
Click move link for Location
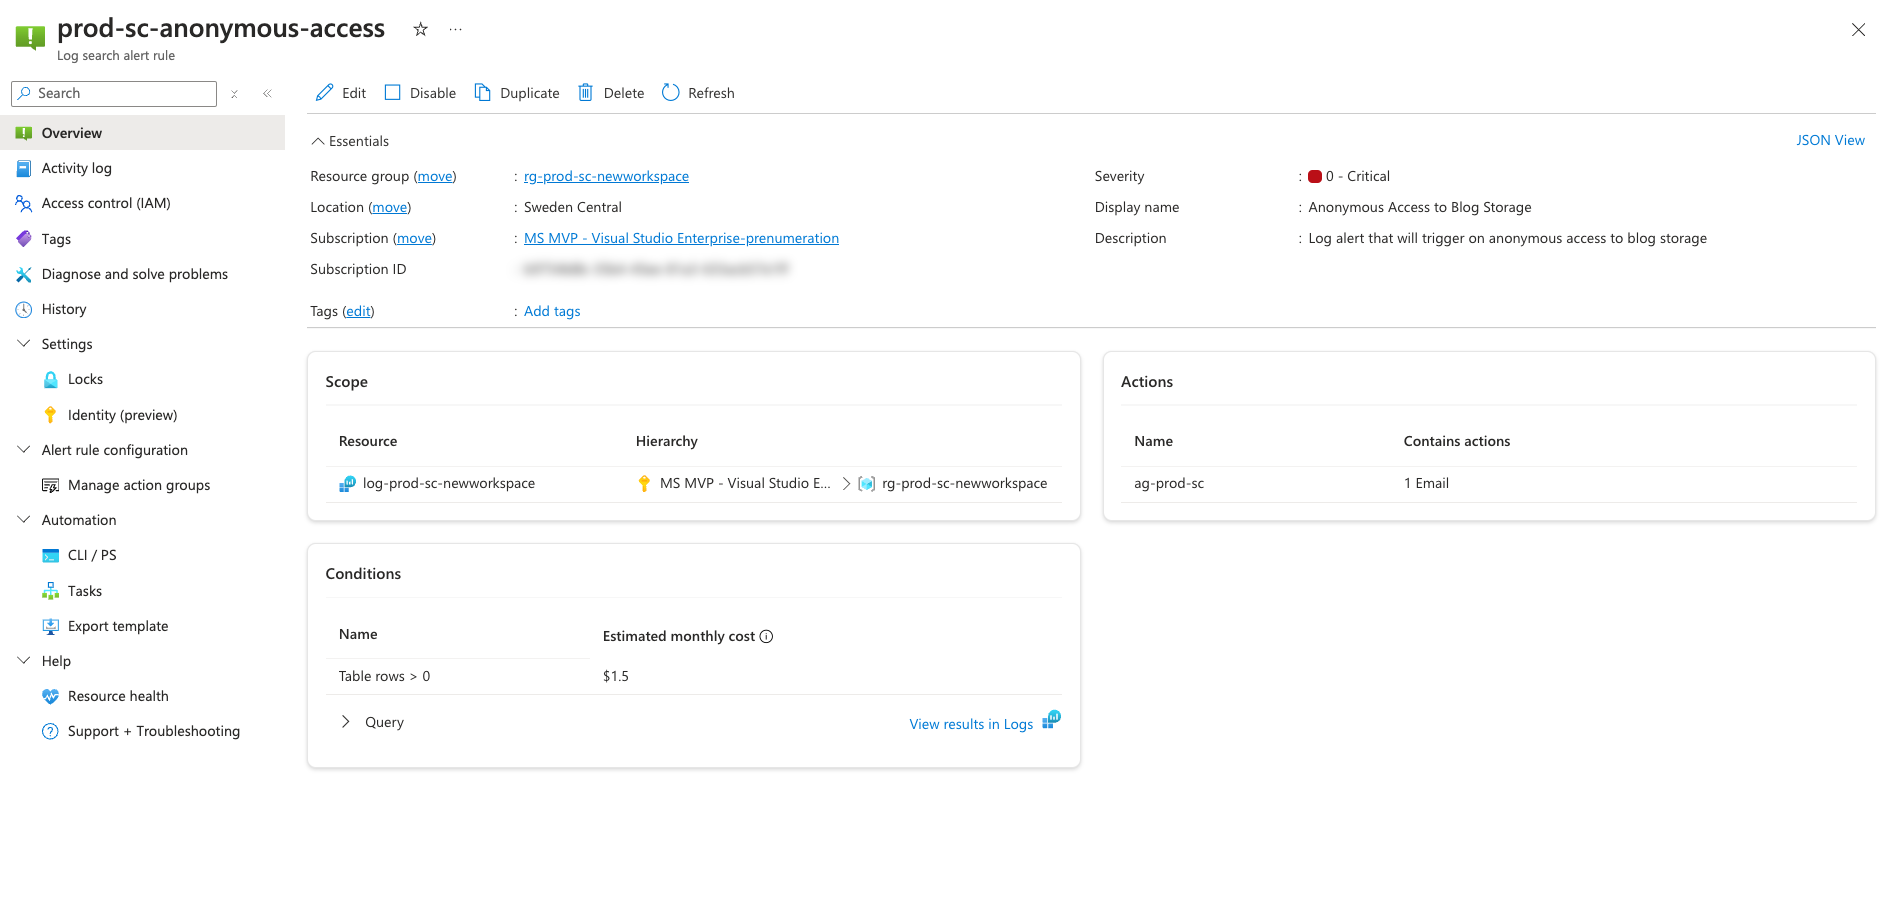pos(390,207)
